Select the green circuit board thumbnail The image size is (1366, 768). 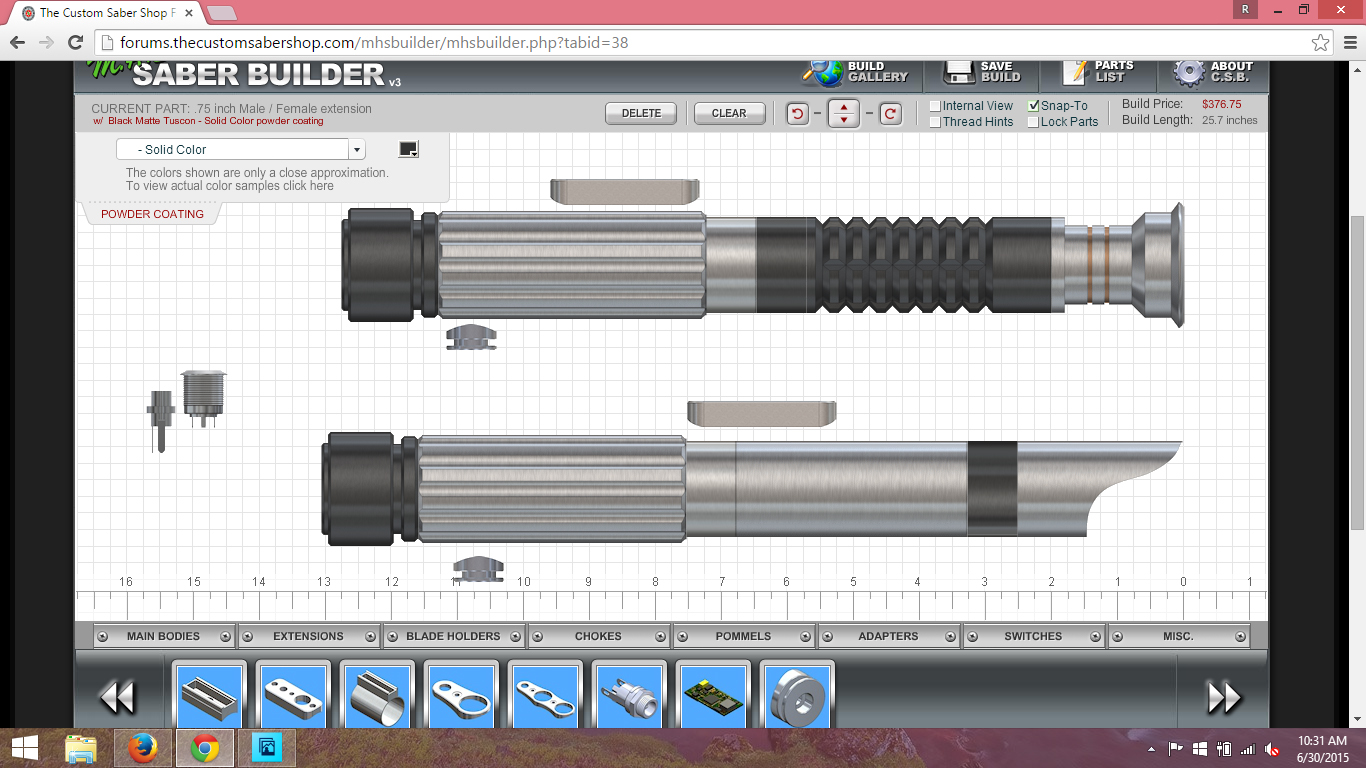pos(713,696)
